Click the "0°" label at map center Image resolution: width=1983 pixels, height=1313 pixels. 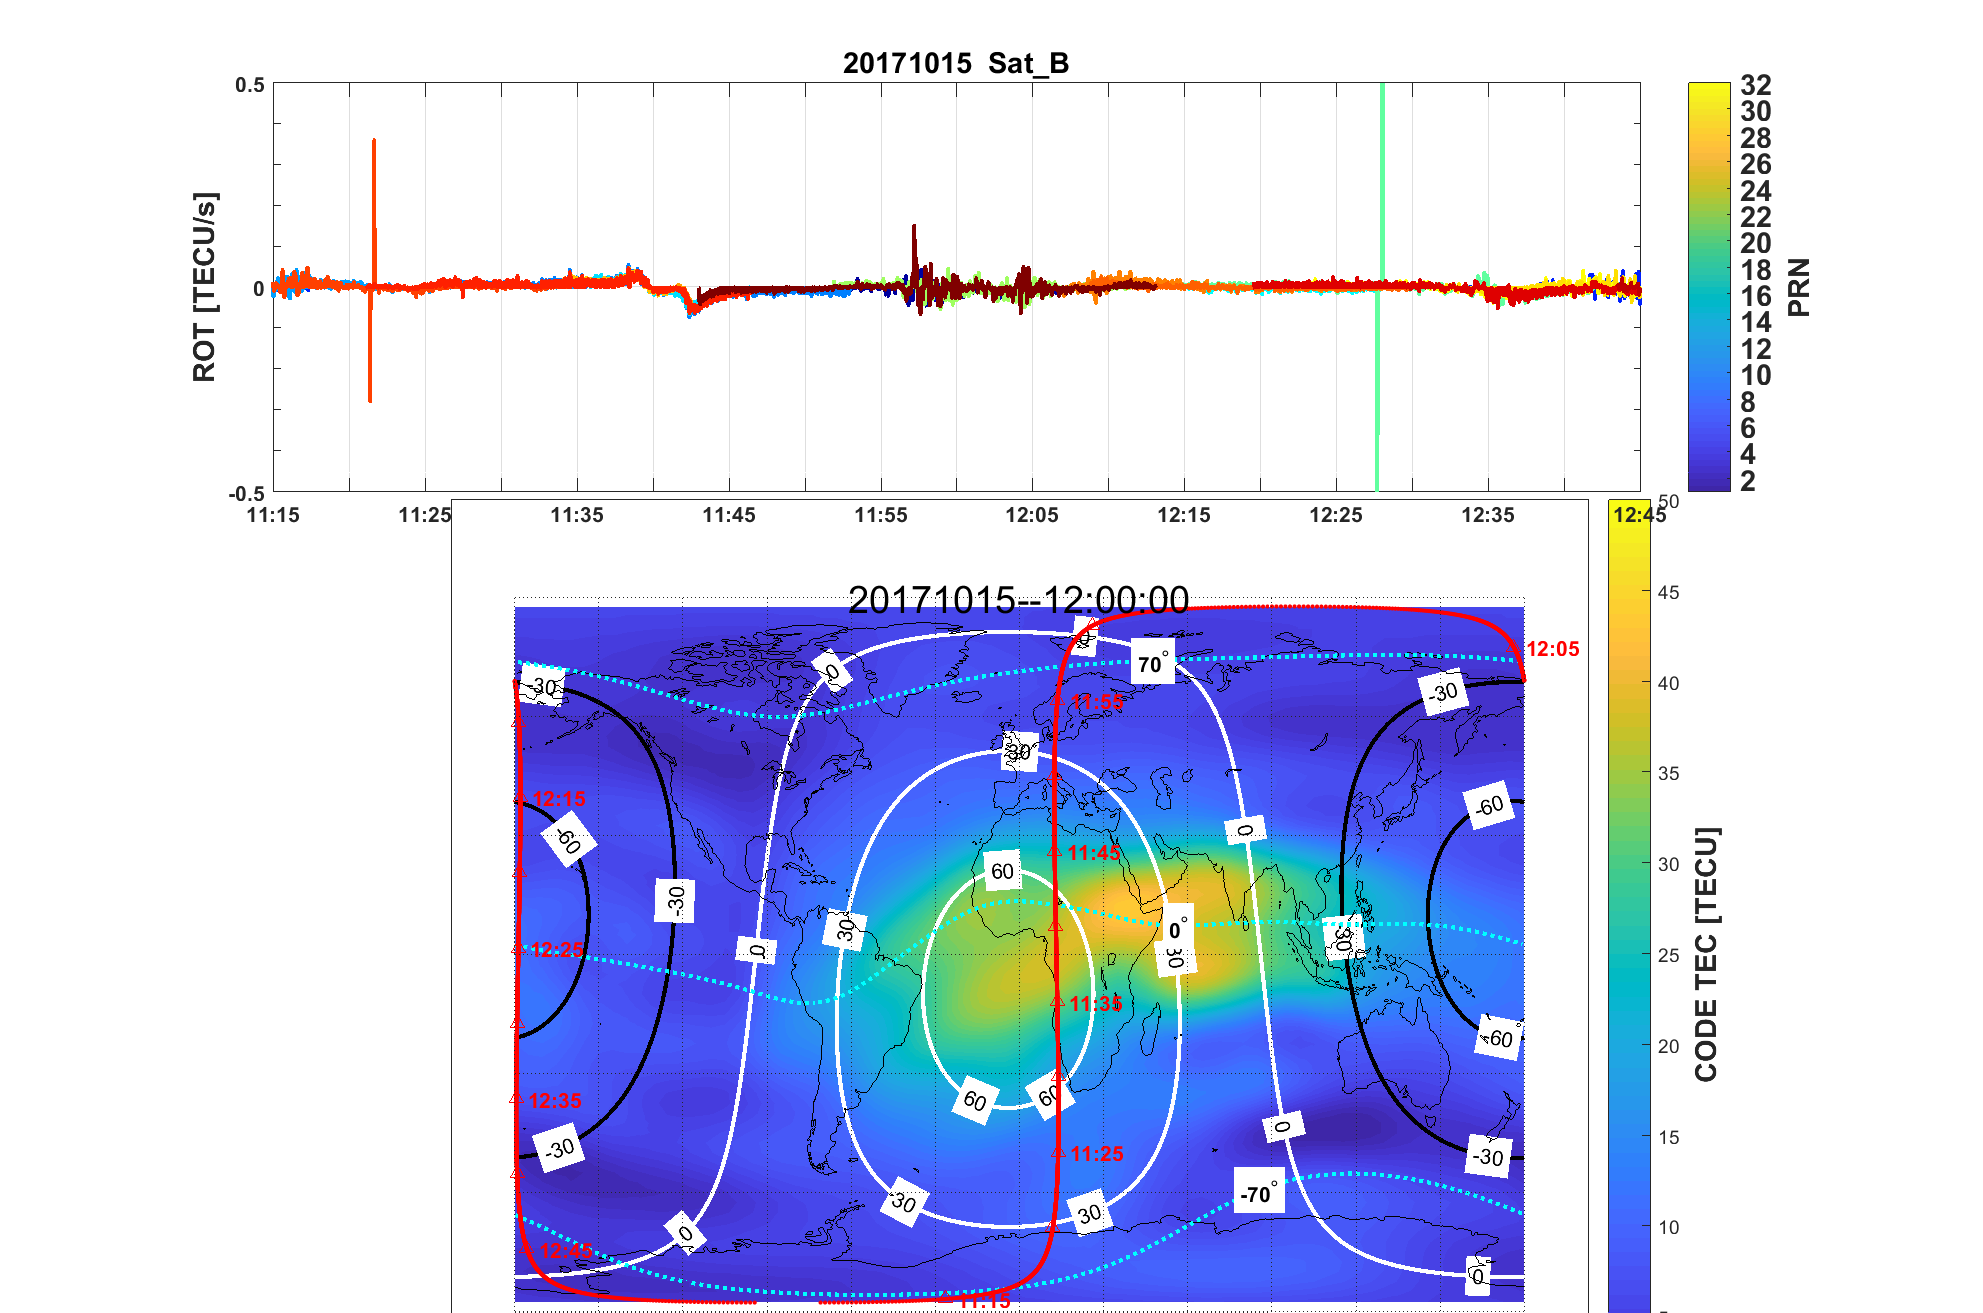click(x=1179, y=929)
